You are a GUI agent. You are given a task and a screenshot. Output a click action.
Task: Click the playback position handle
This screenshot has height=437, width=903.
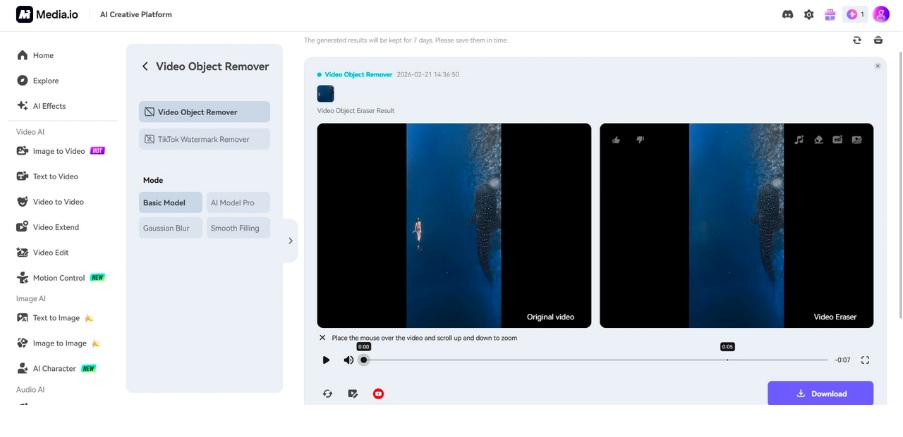(x=363, y=360)
